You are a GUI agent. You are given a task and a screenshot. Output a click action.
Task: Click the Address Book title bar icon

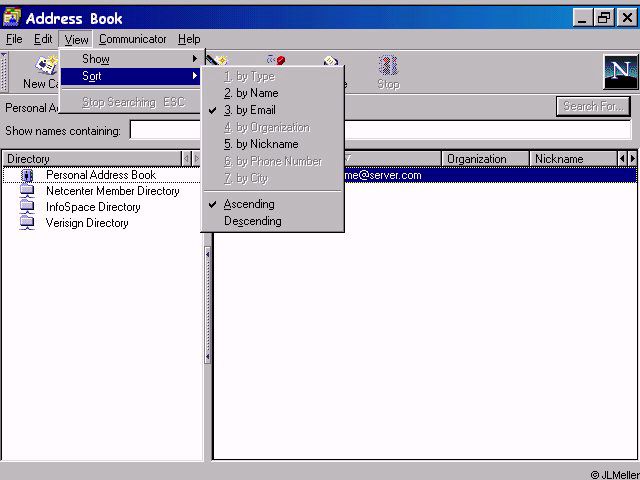click(11, 18)
